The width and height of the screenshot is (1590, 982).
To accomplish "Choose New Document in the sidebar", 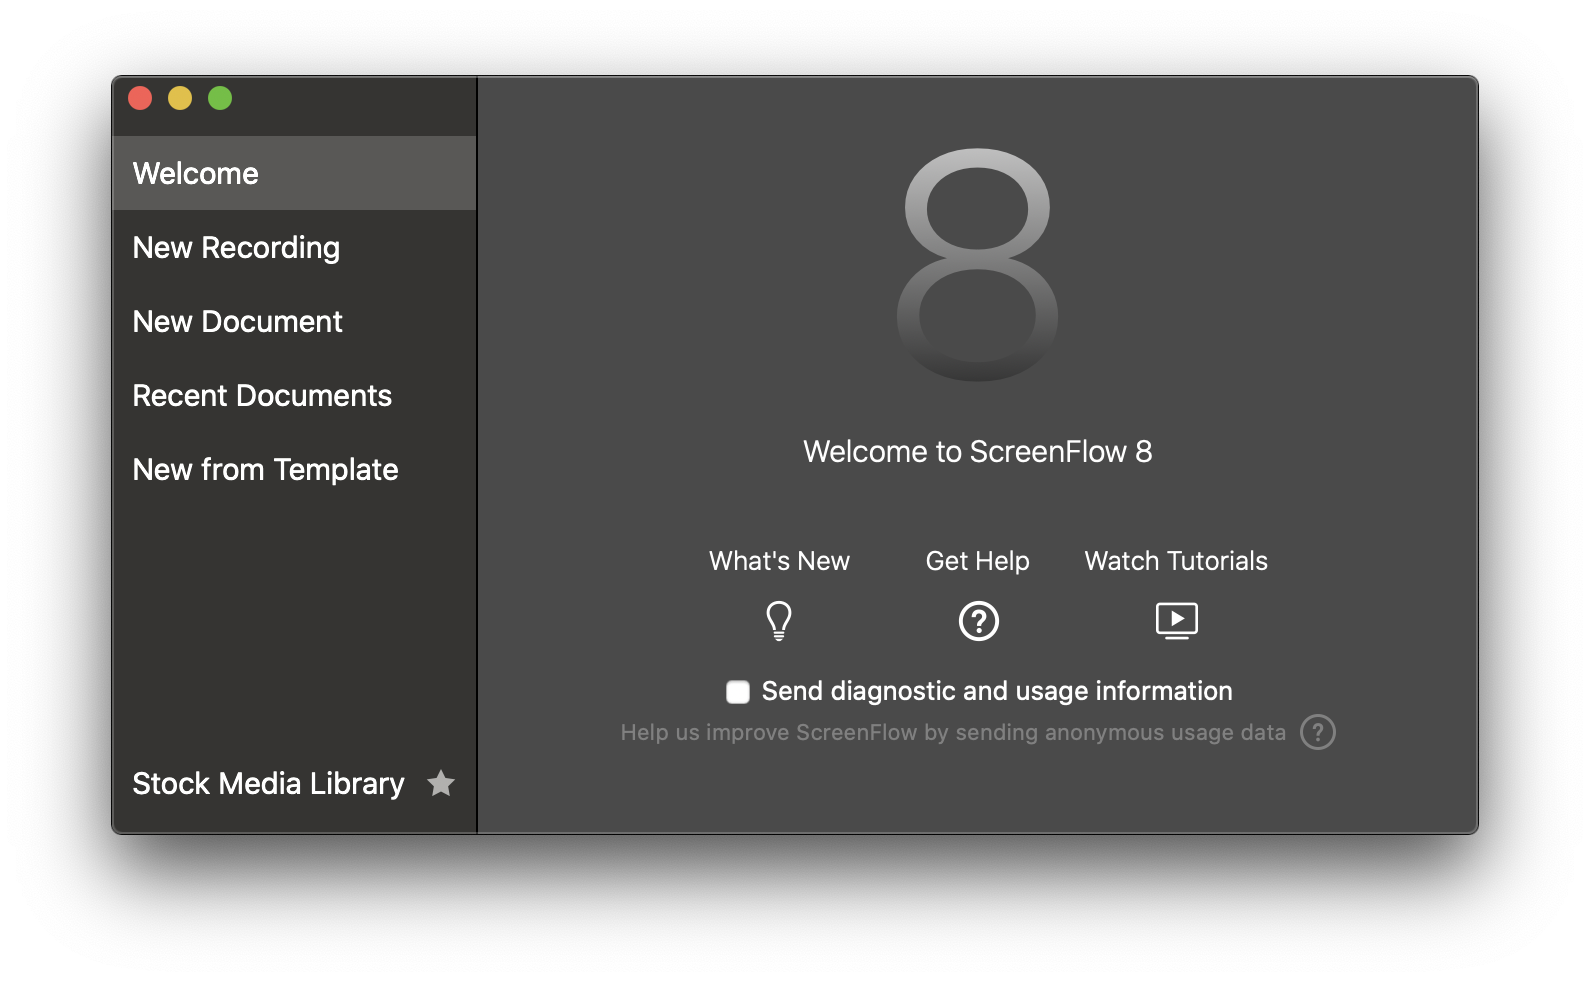I will pyautogui.click(x=295, y=321).
